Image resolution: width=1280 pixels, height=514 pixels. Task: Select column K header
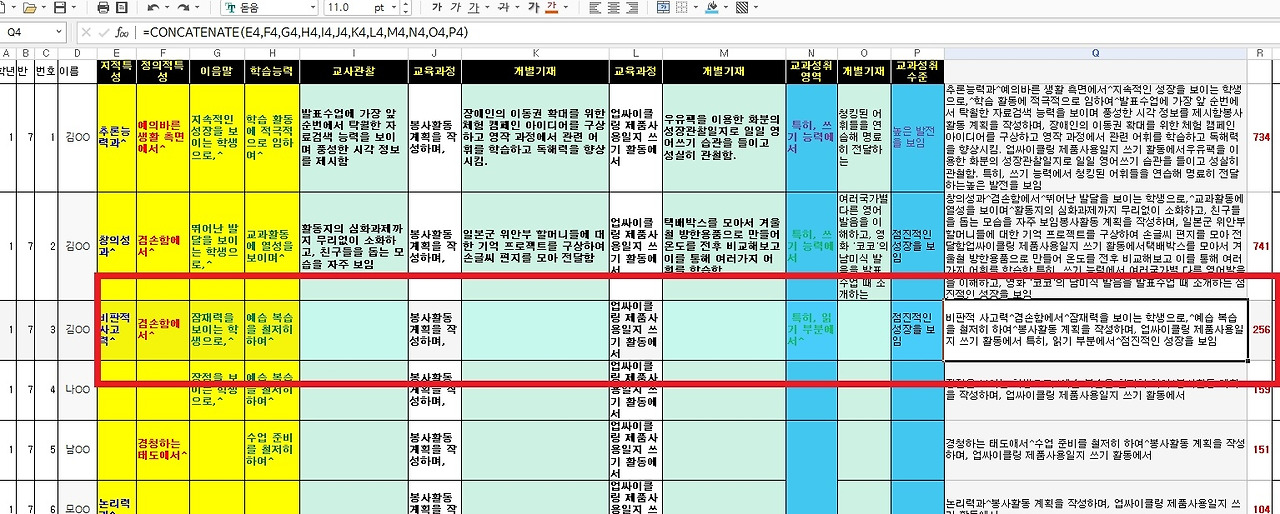point(534,53)
